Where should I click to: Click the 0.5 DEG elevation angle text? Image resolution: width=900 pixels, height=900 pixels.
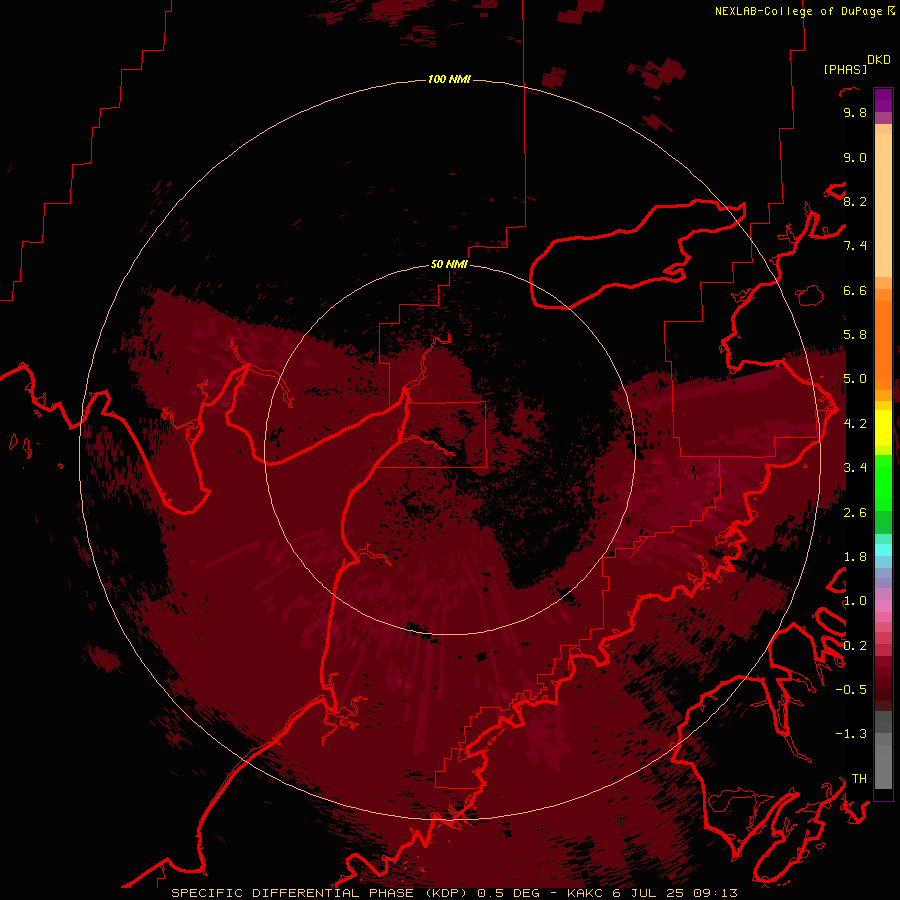coord(509,893)
